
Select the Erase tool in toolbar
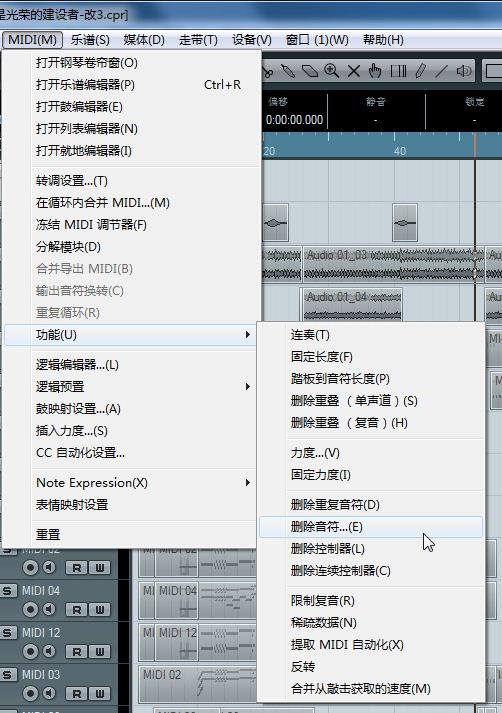(310, 71)
